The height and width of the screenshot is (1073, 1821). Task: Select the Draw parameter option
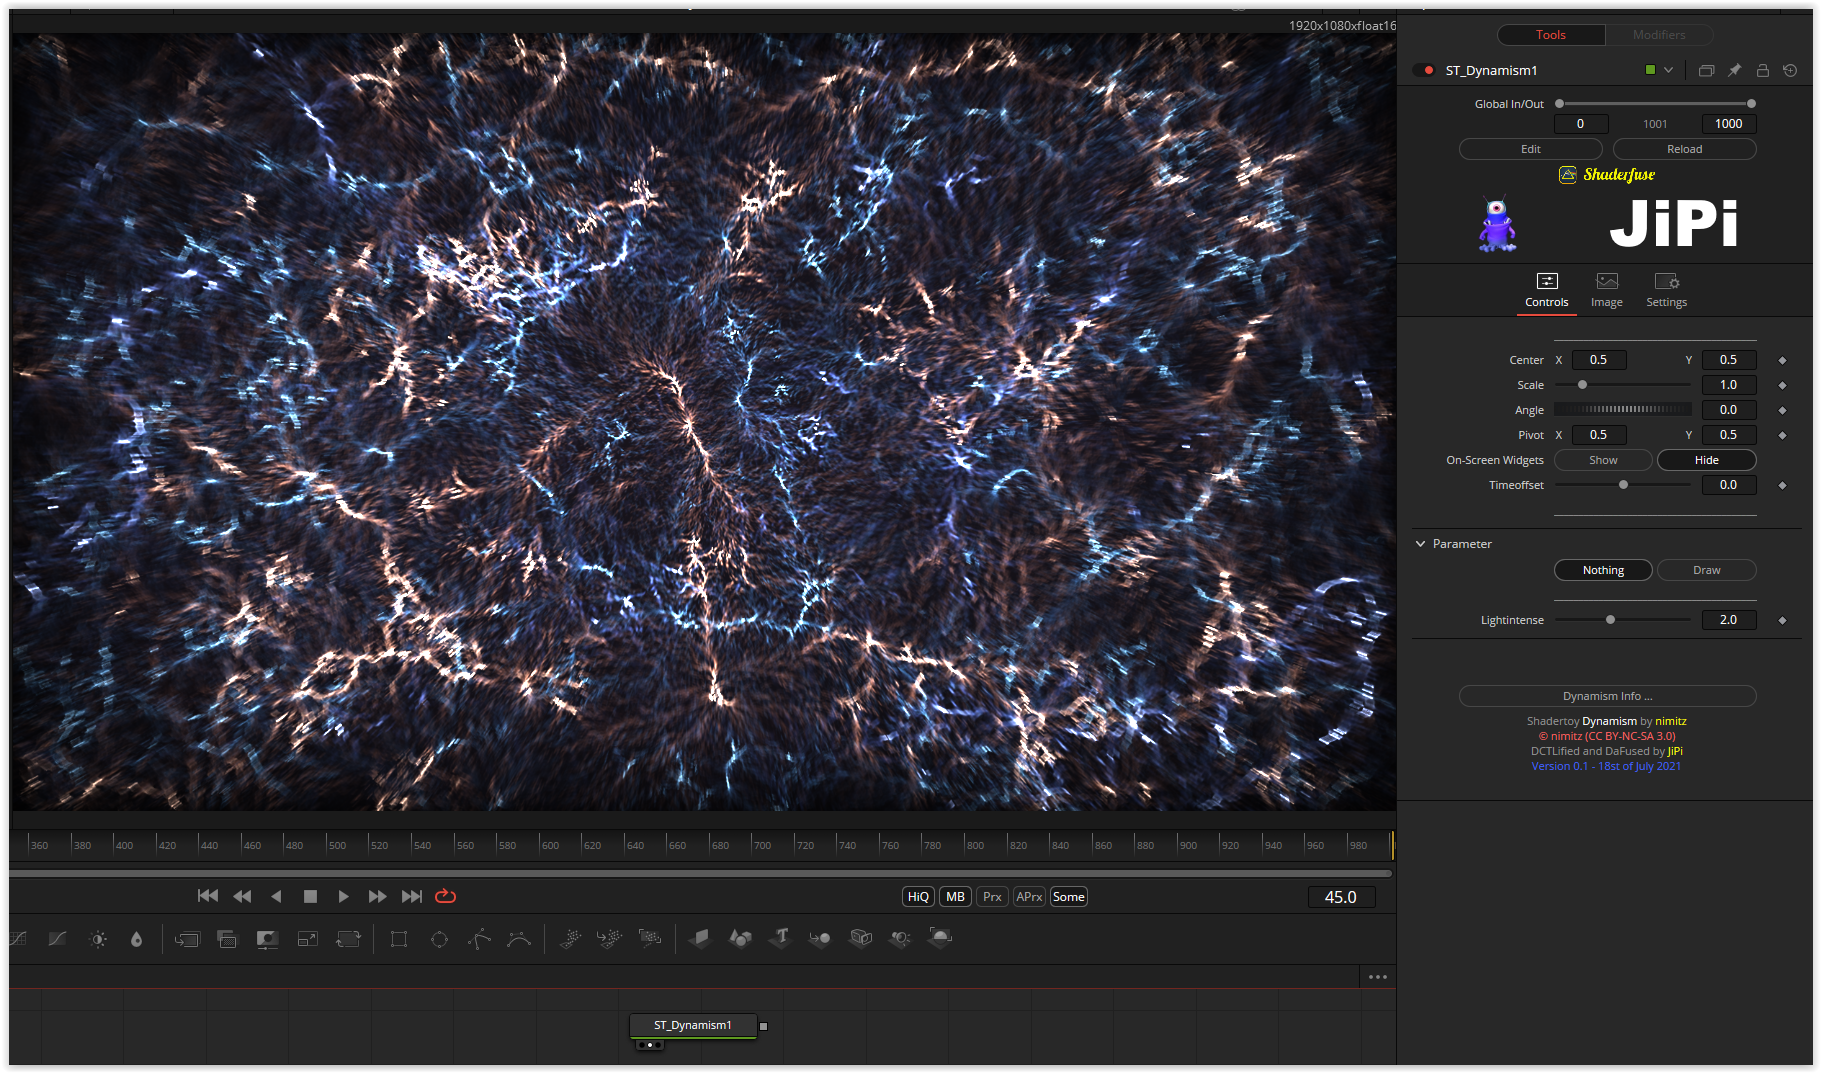coord(1707,570)
